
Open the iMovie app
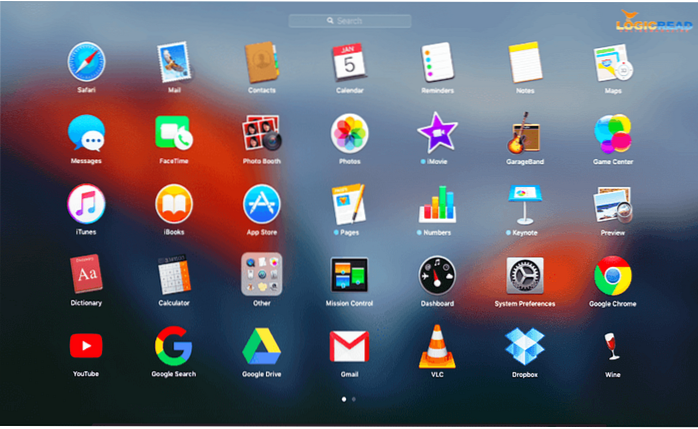pos(437,133)
